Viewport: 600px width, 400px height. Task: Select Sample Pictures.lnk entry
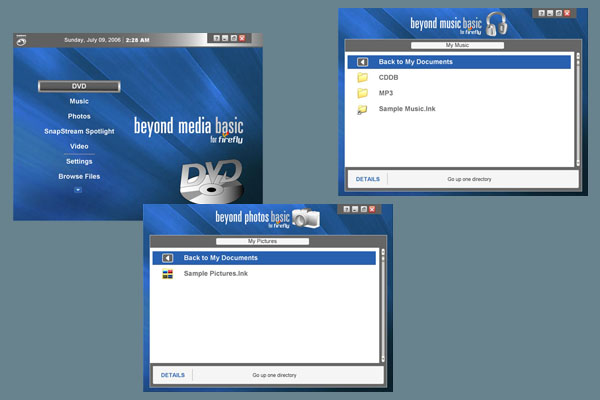[x=216, y=274]
